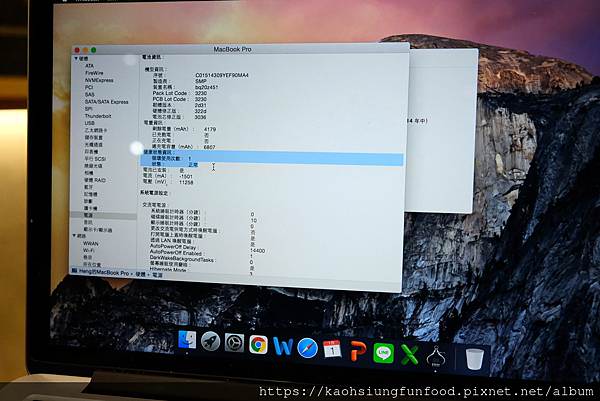
Task: Select WWAN under network section
Action: 91,243
